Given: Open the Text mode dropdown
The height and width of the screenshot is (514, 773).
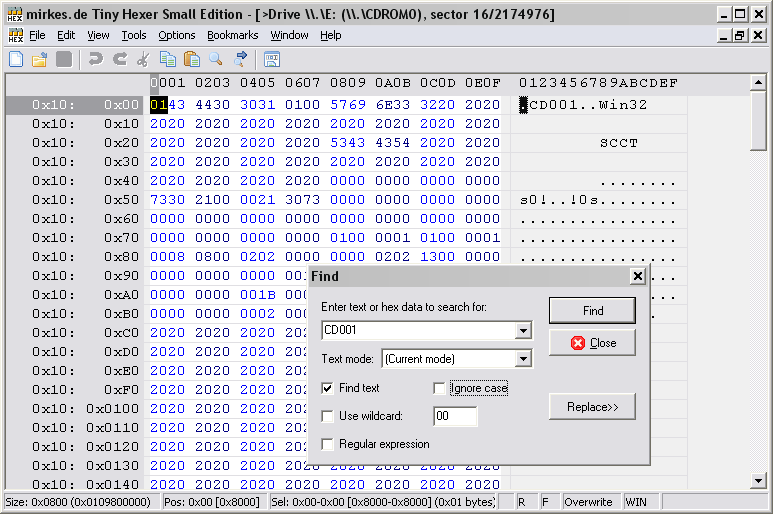Looking at the screenshot, I should pyautogui.click(x=523, y=359).
